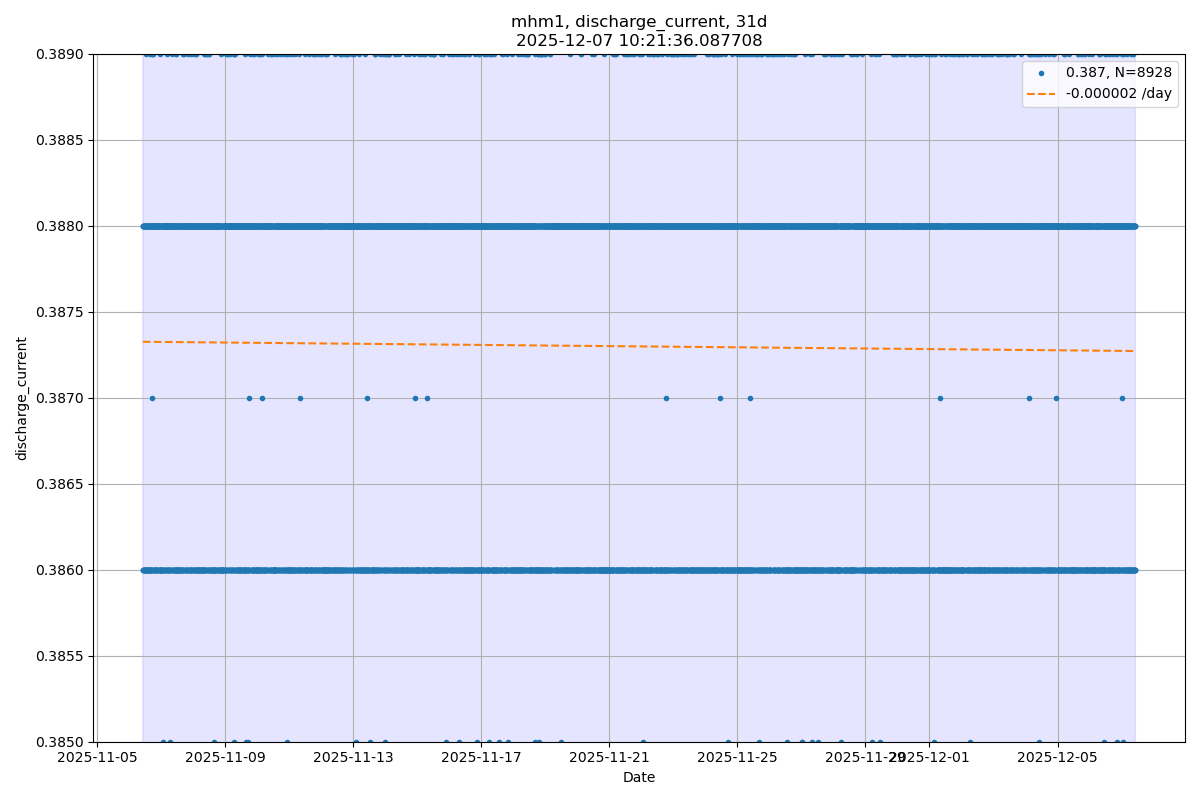This screenshot has width=1200, height=800.
Task: Click the y-axis tick label "0.3890"
Action: click(x=62, y=54)
